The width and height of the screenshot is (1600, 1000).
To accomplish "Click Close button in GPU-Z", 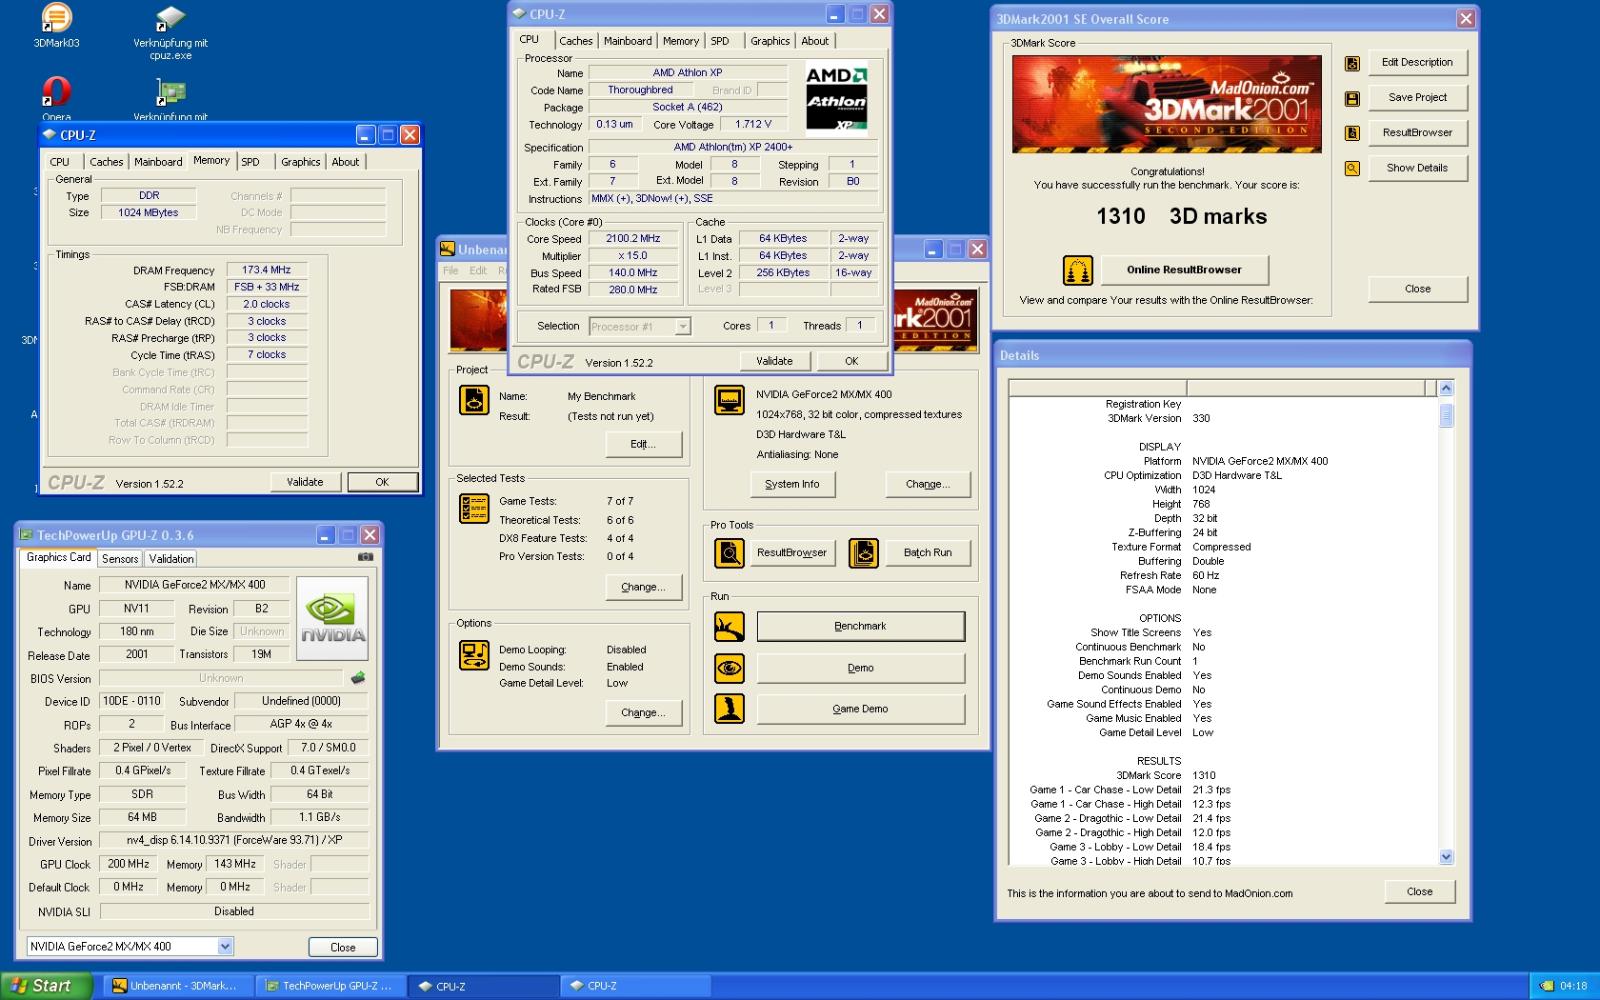I will [x=343, y=947].
